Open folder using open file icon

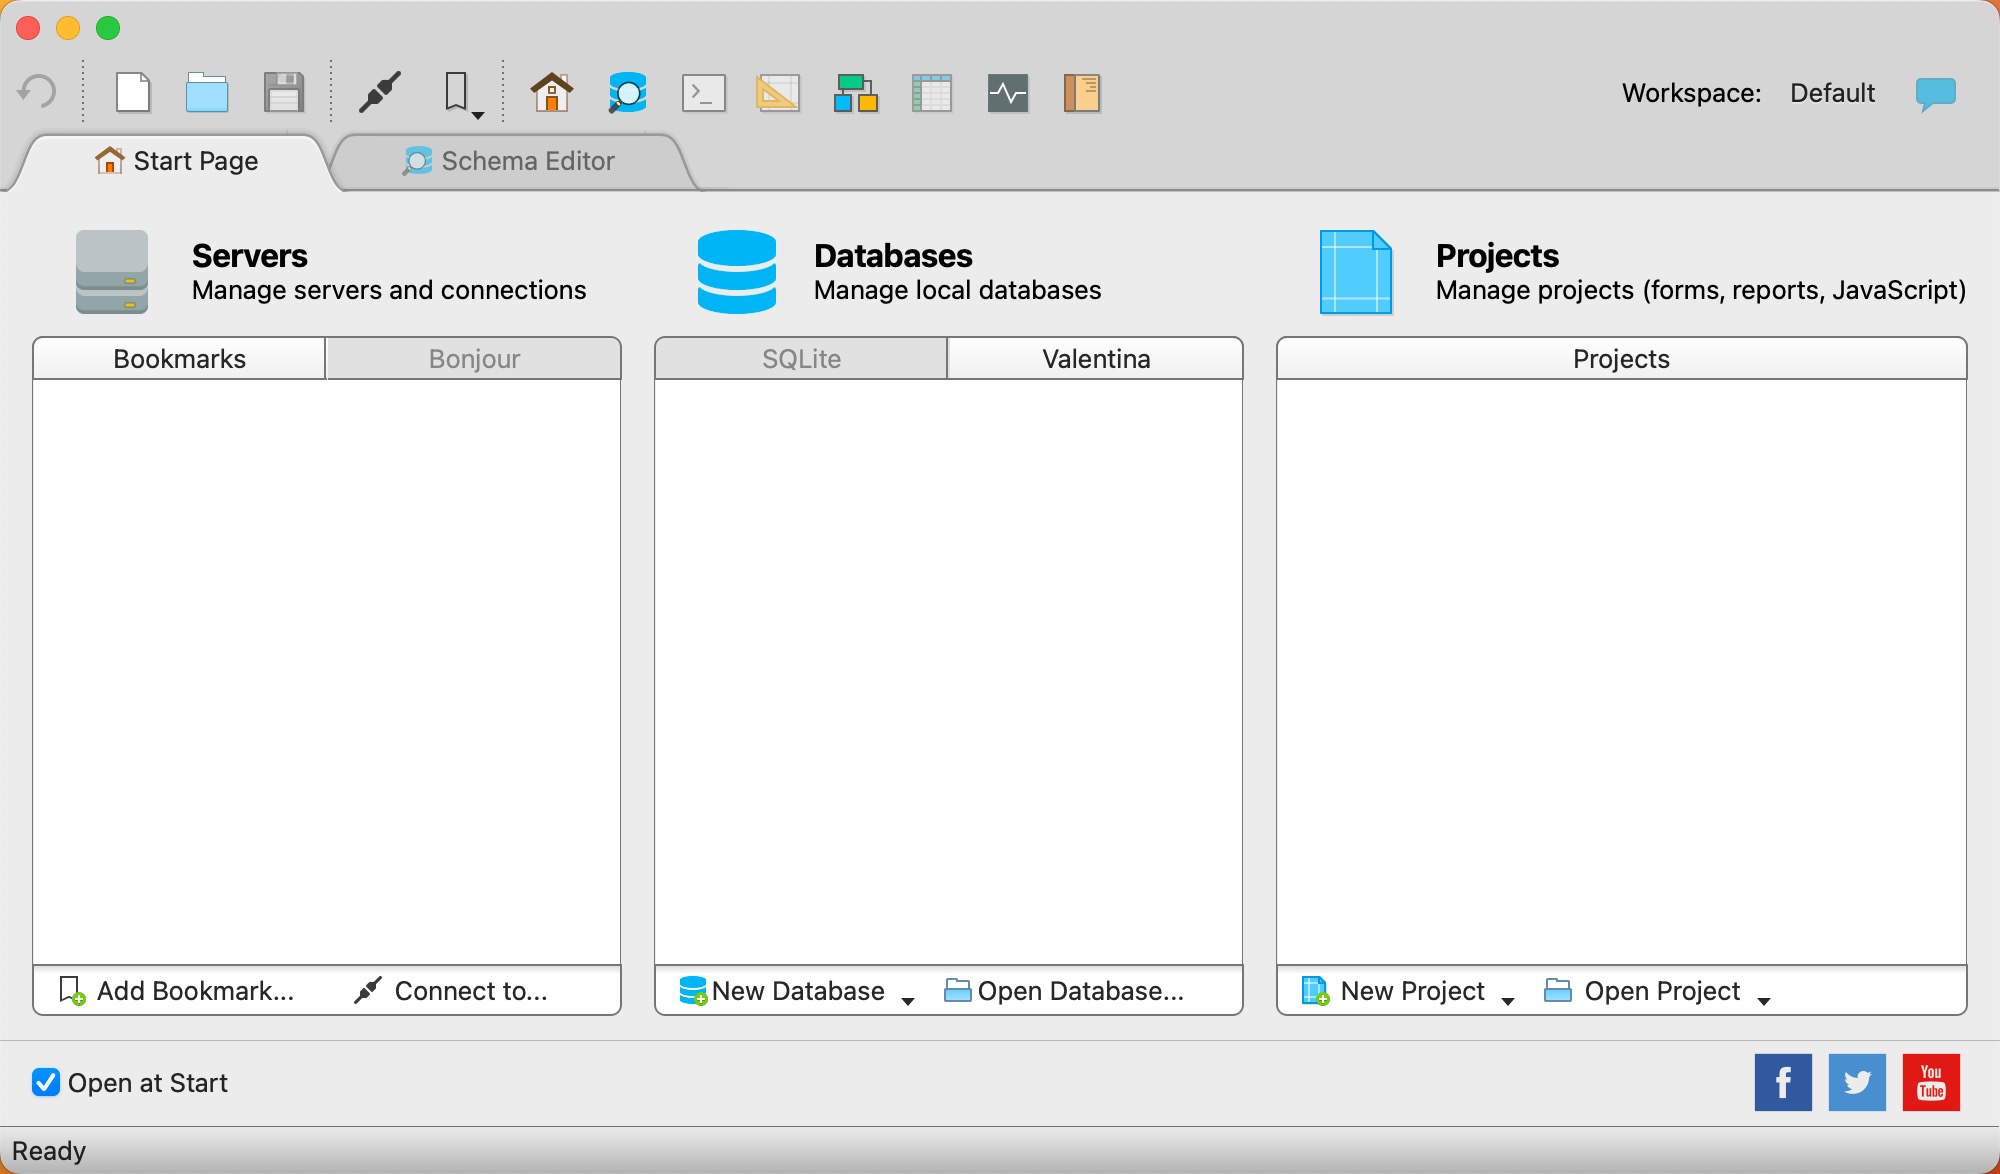(210, 92)
